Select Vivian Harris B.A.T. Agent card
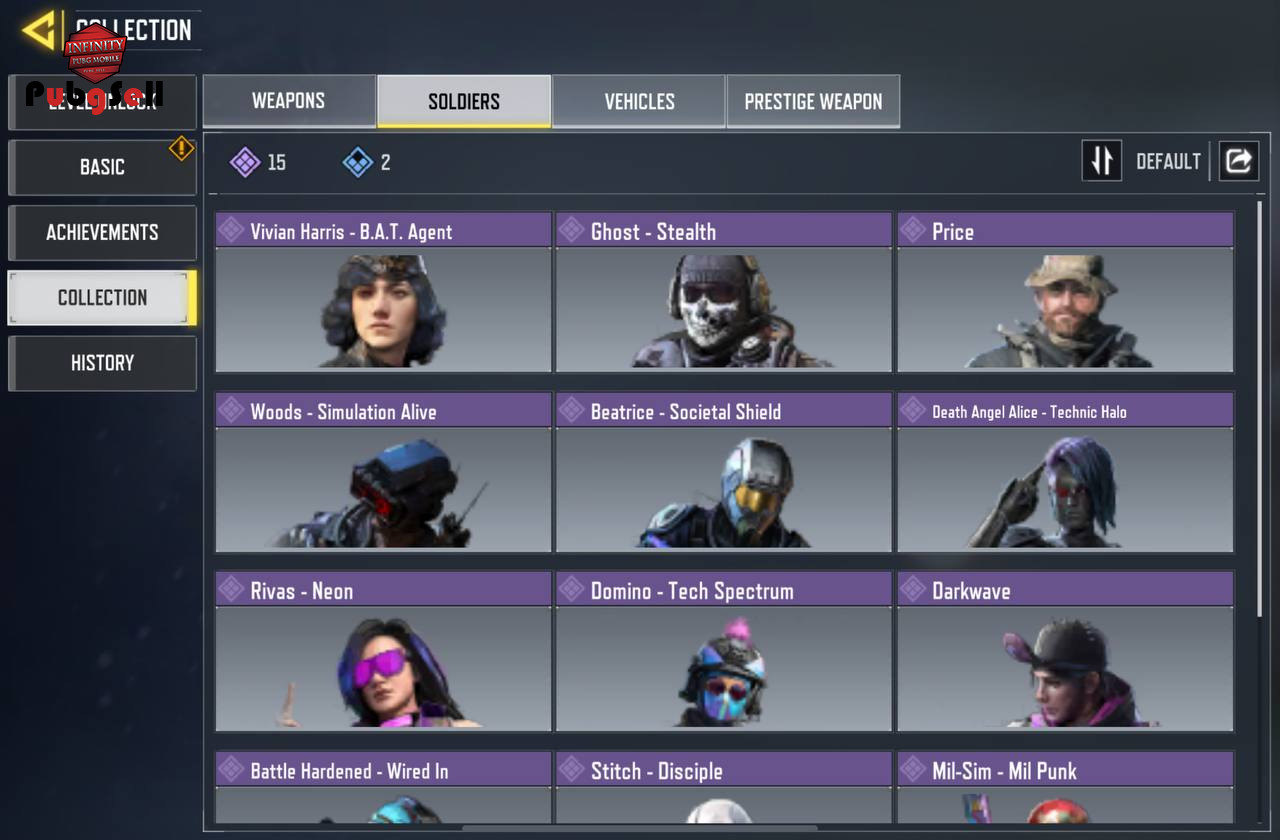This screenshot has height=840, width=1280. (383, 292)
